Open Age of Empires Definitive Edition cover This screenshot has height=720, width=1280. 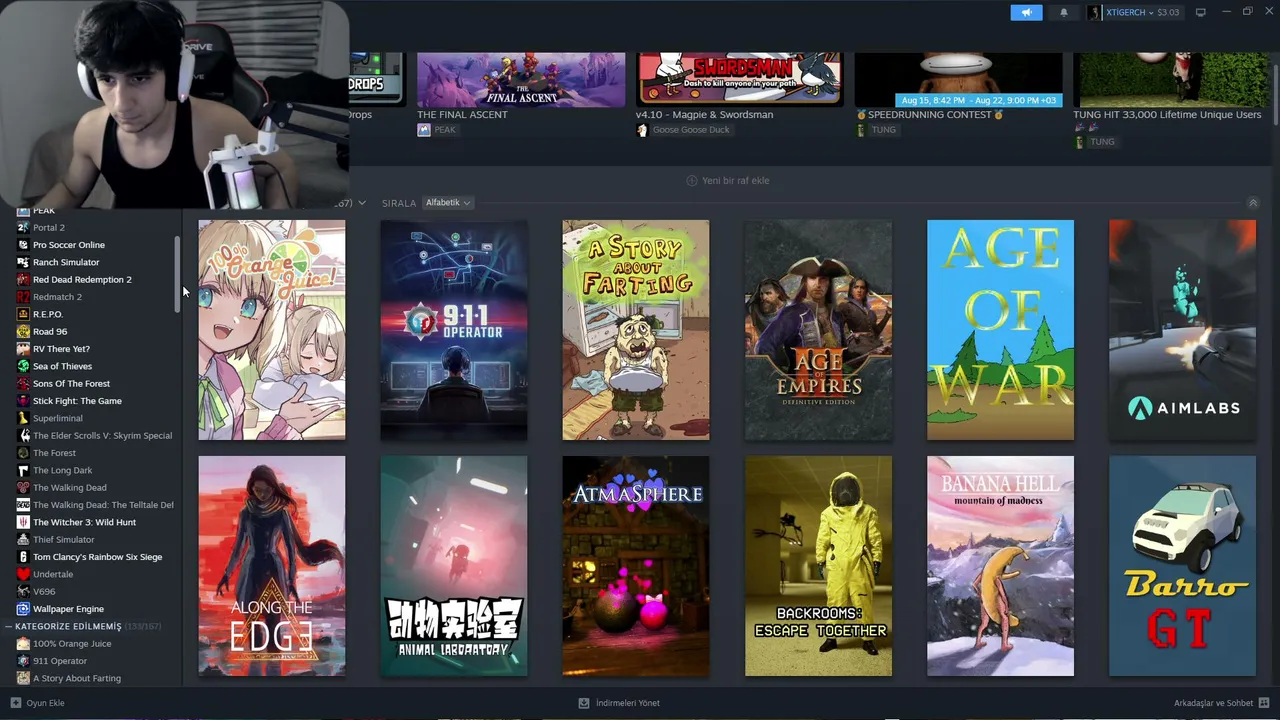point(818,330)
